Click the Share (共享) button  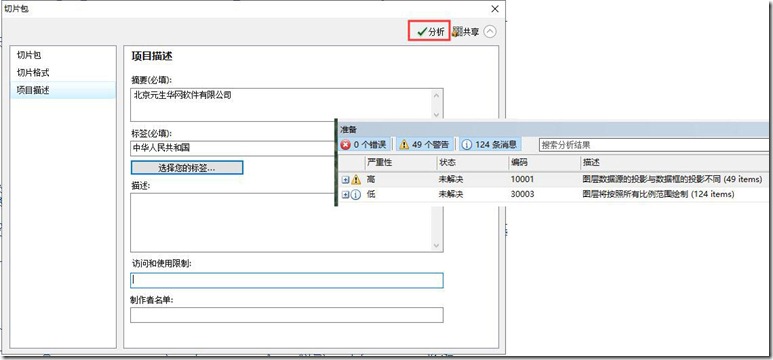point(466,32)
